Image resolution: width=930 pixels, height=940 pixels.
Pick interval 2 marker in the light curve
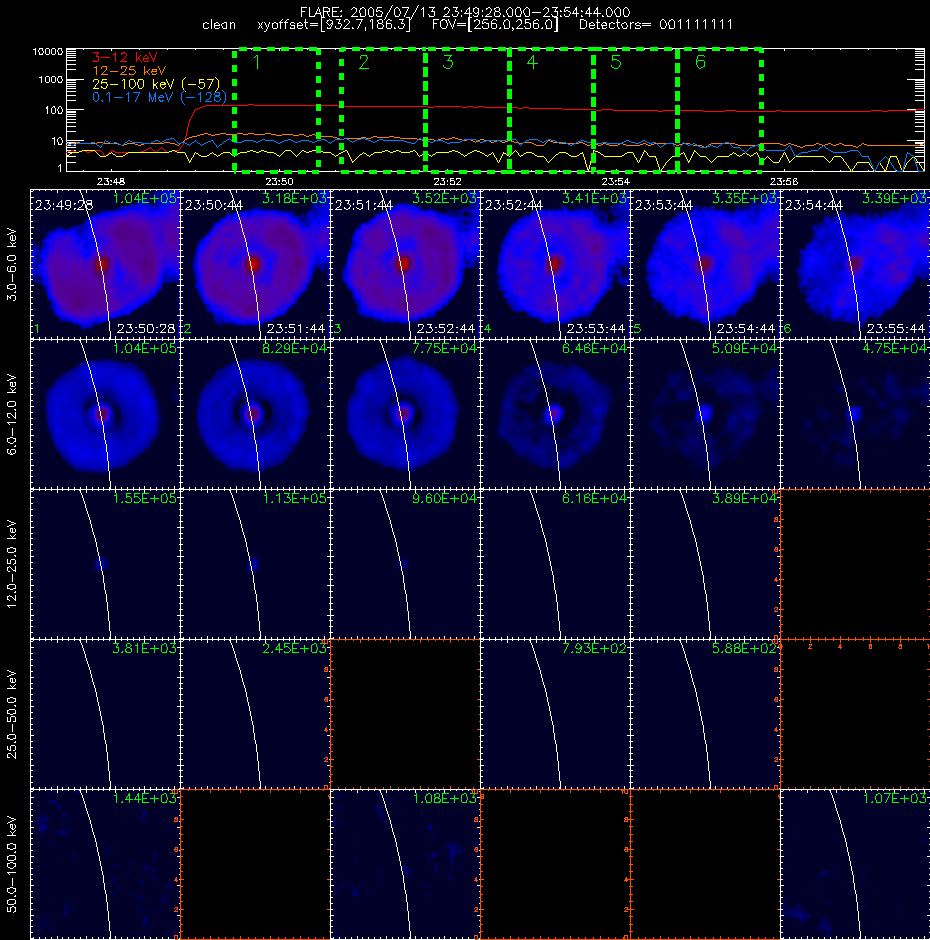tap(363, 62)
